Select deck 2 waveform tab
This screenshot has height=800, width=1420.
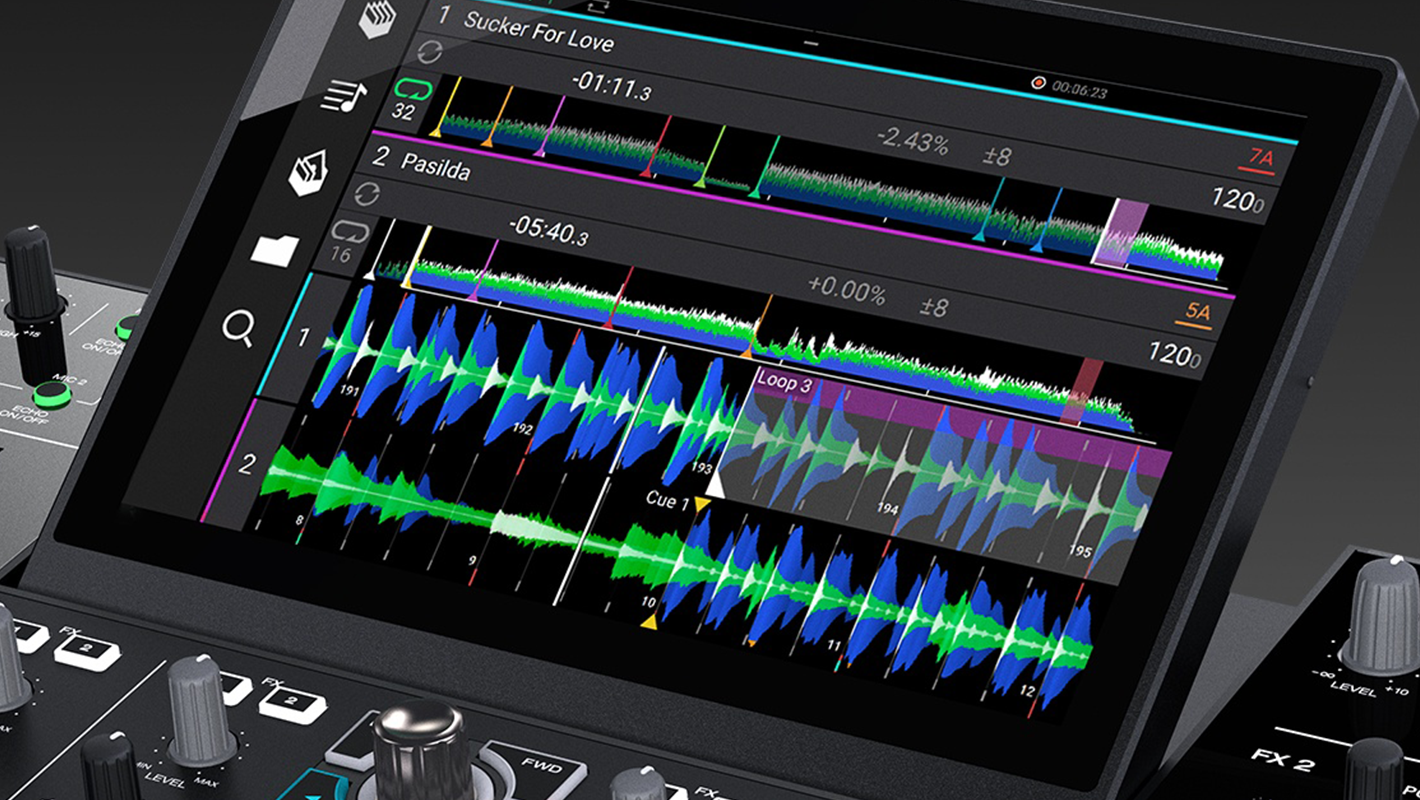[x=247, y=464]
